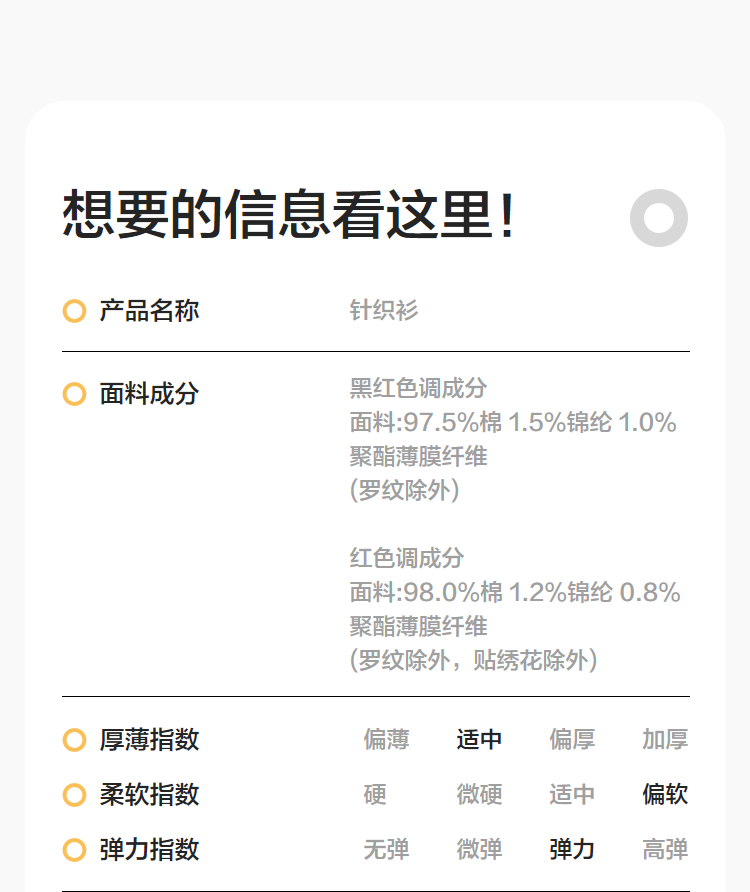Select 微硬 softness option
Image resolution: width=750 pixels, height=892 pixels.
(479, 795)
